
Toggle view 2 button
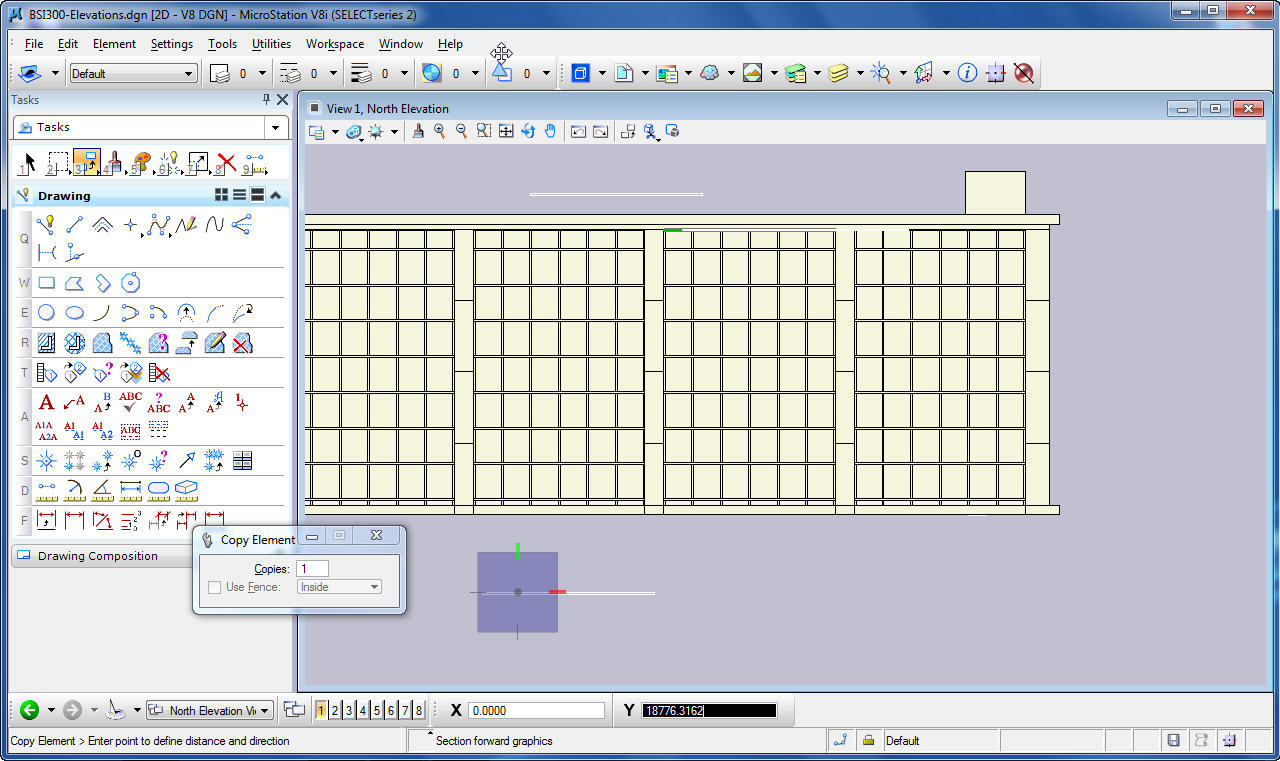point(335,710)
